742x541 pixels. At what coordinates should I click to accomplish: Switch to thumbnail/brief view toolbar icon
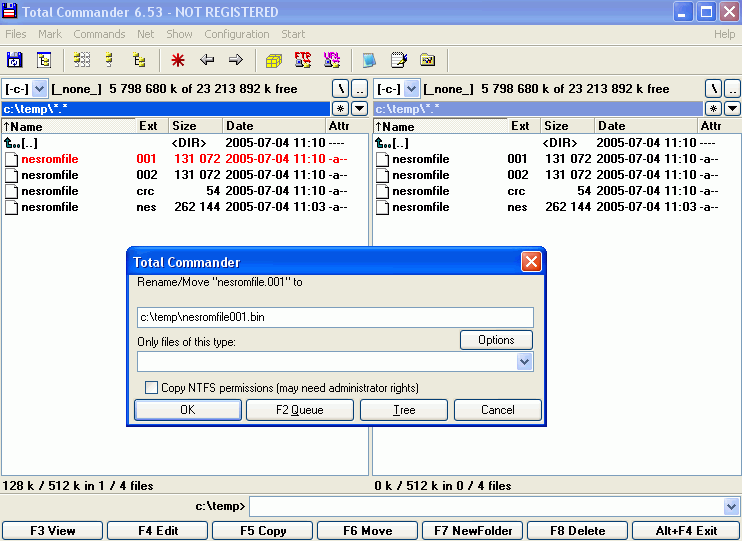coord(82,60)
